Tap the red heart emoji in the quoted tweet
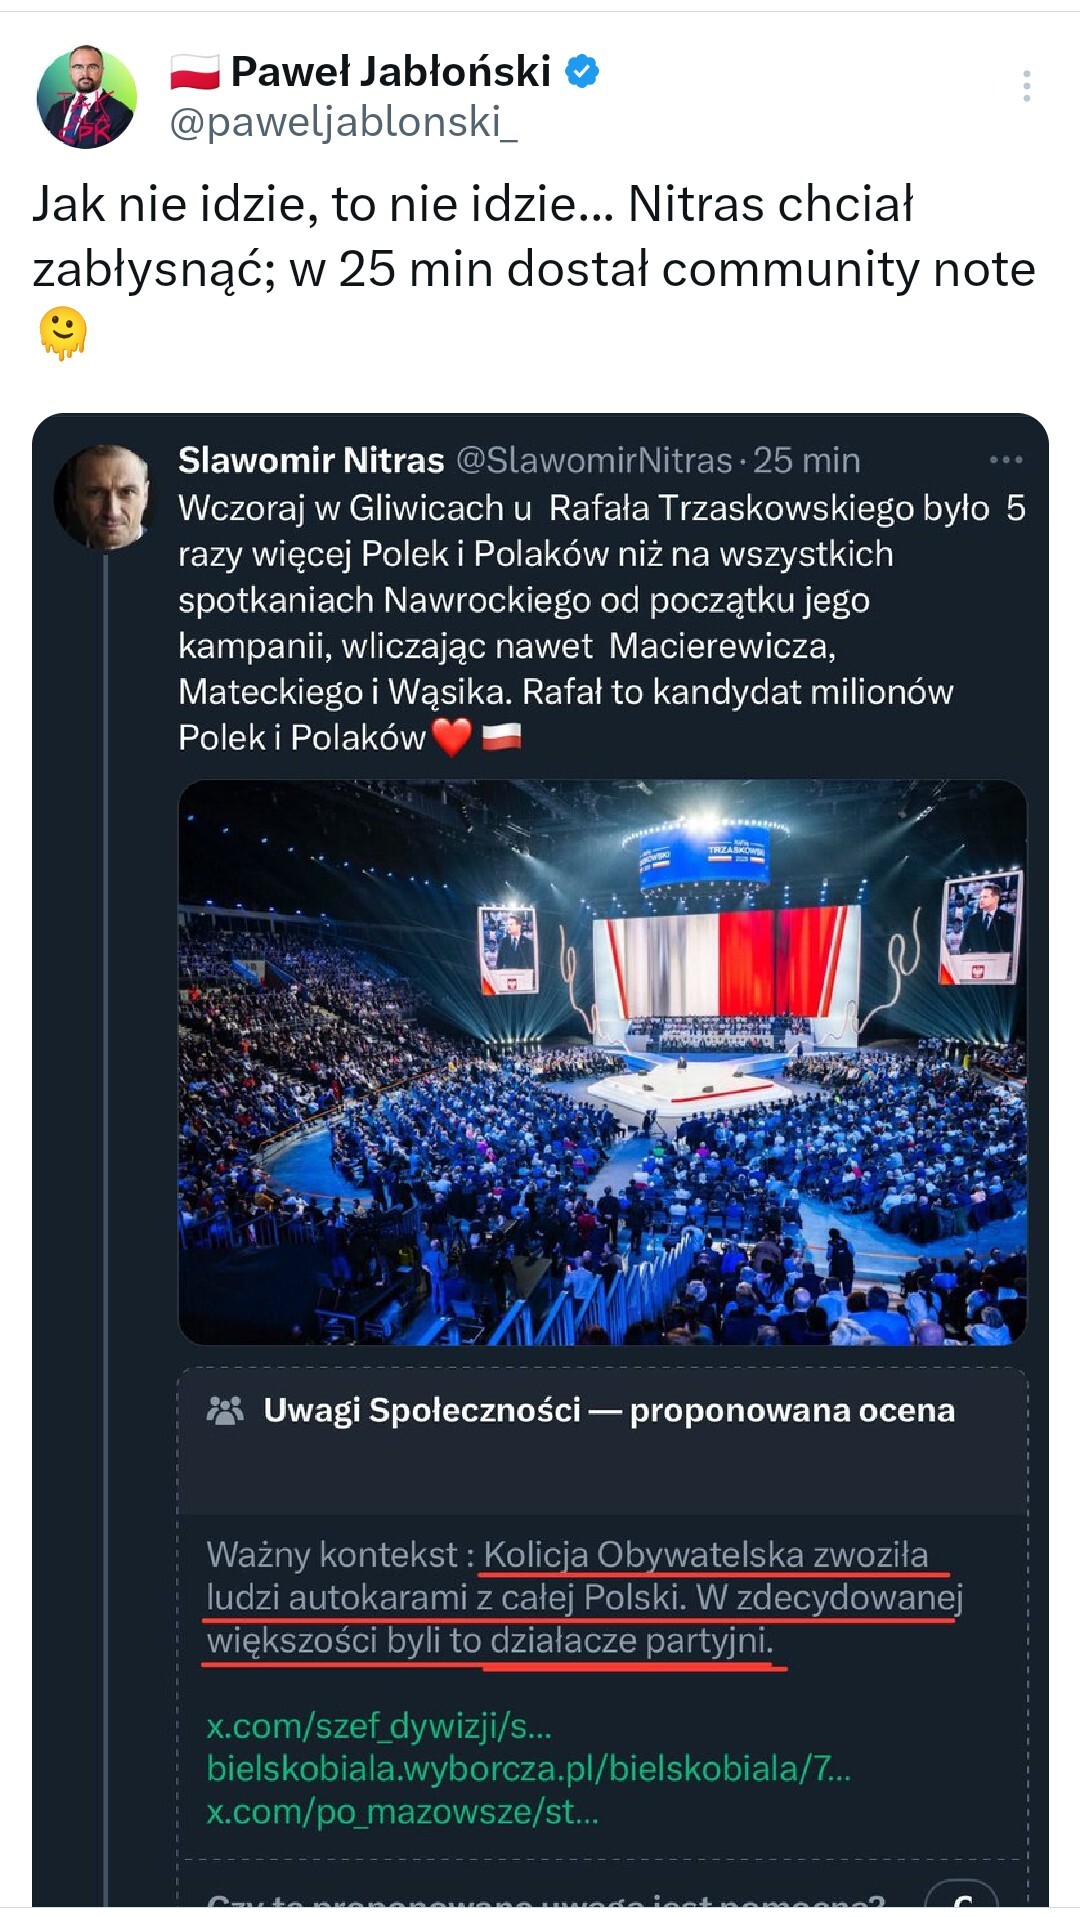Image resolution: width=1080 pixels, height=1917 pixels. tap(451, 738)
